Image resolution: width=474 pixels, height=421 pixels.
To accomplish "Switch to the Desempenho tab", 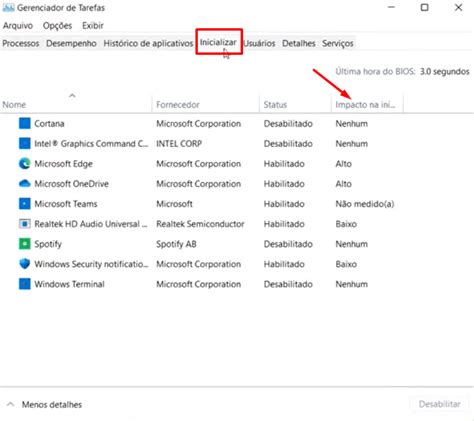I will point(71,43).
